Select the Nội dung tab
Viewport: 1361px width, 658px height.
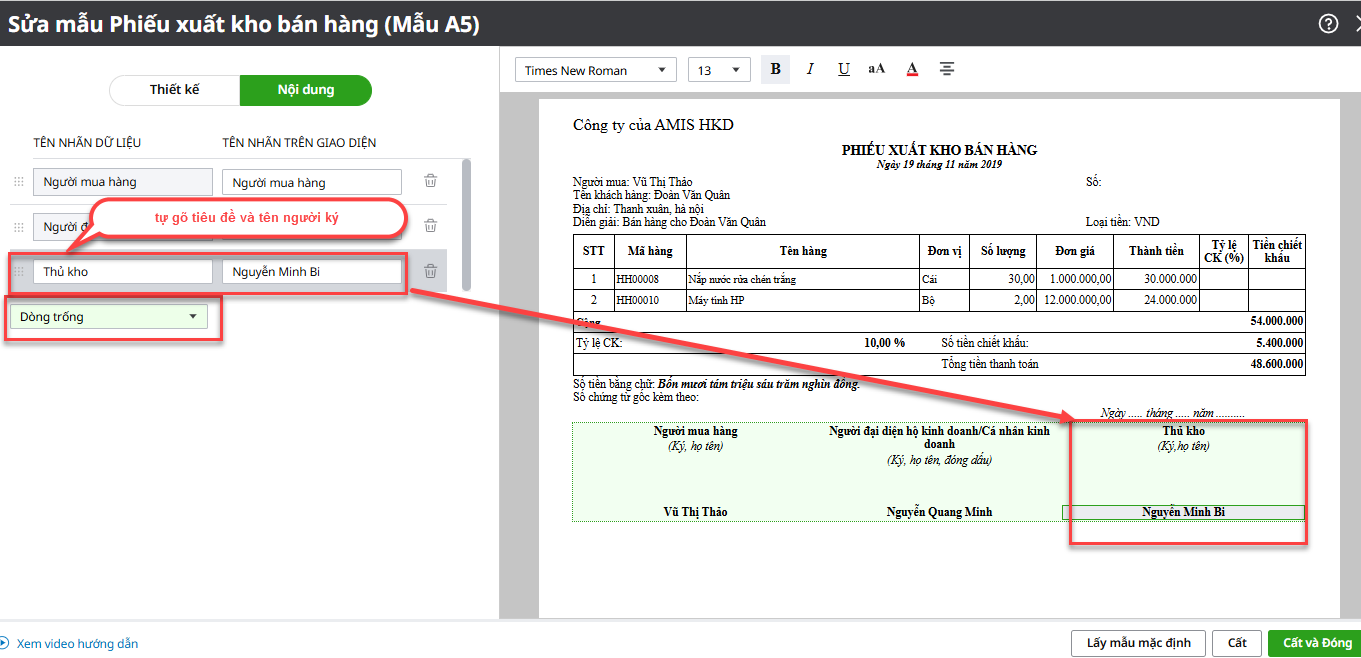tap(306, 90)
